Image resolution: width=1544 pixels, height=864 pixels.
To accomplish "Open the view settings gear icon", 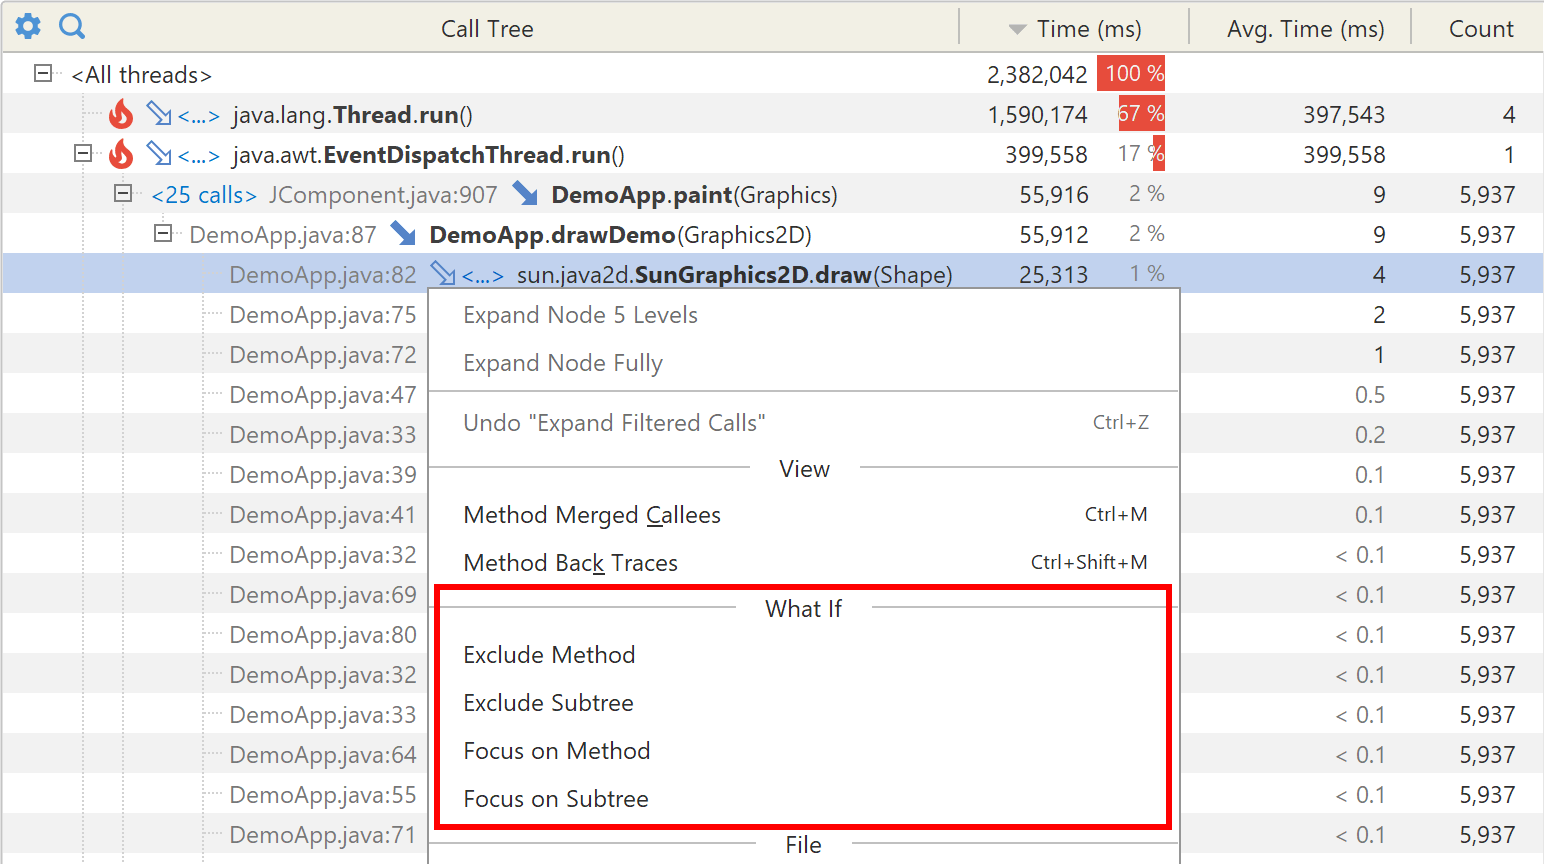I will coord(28,27).
